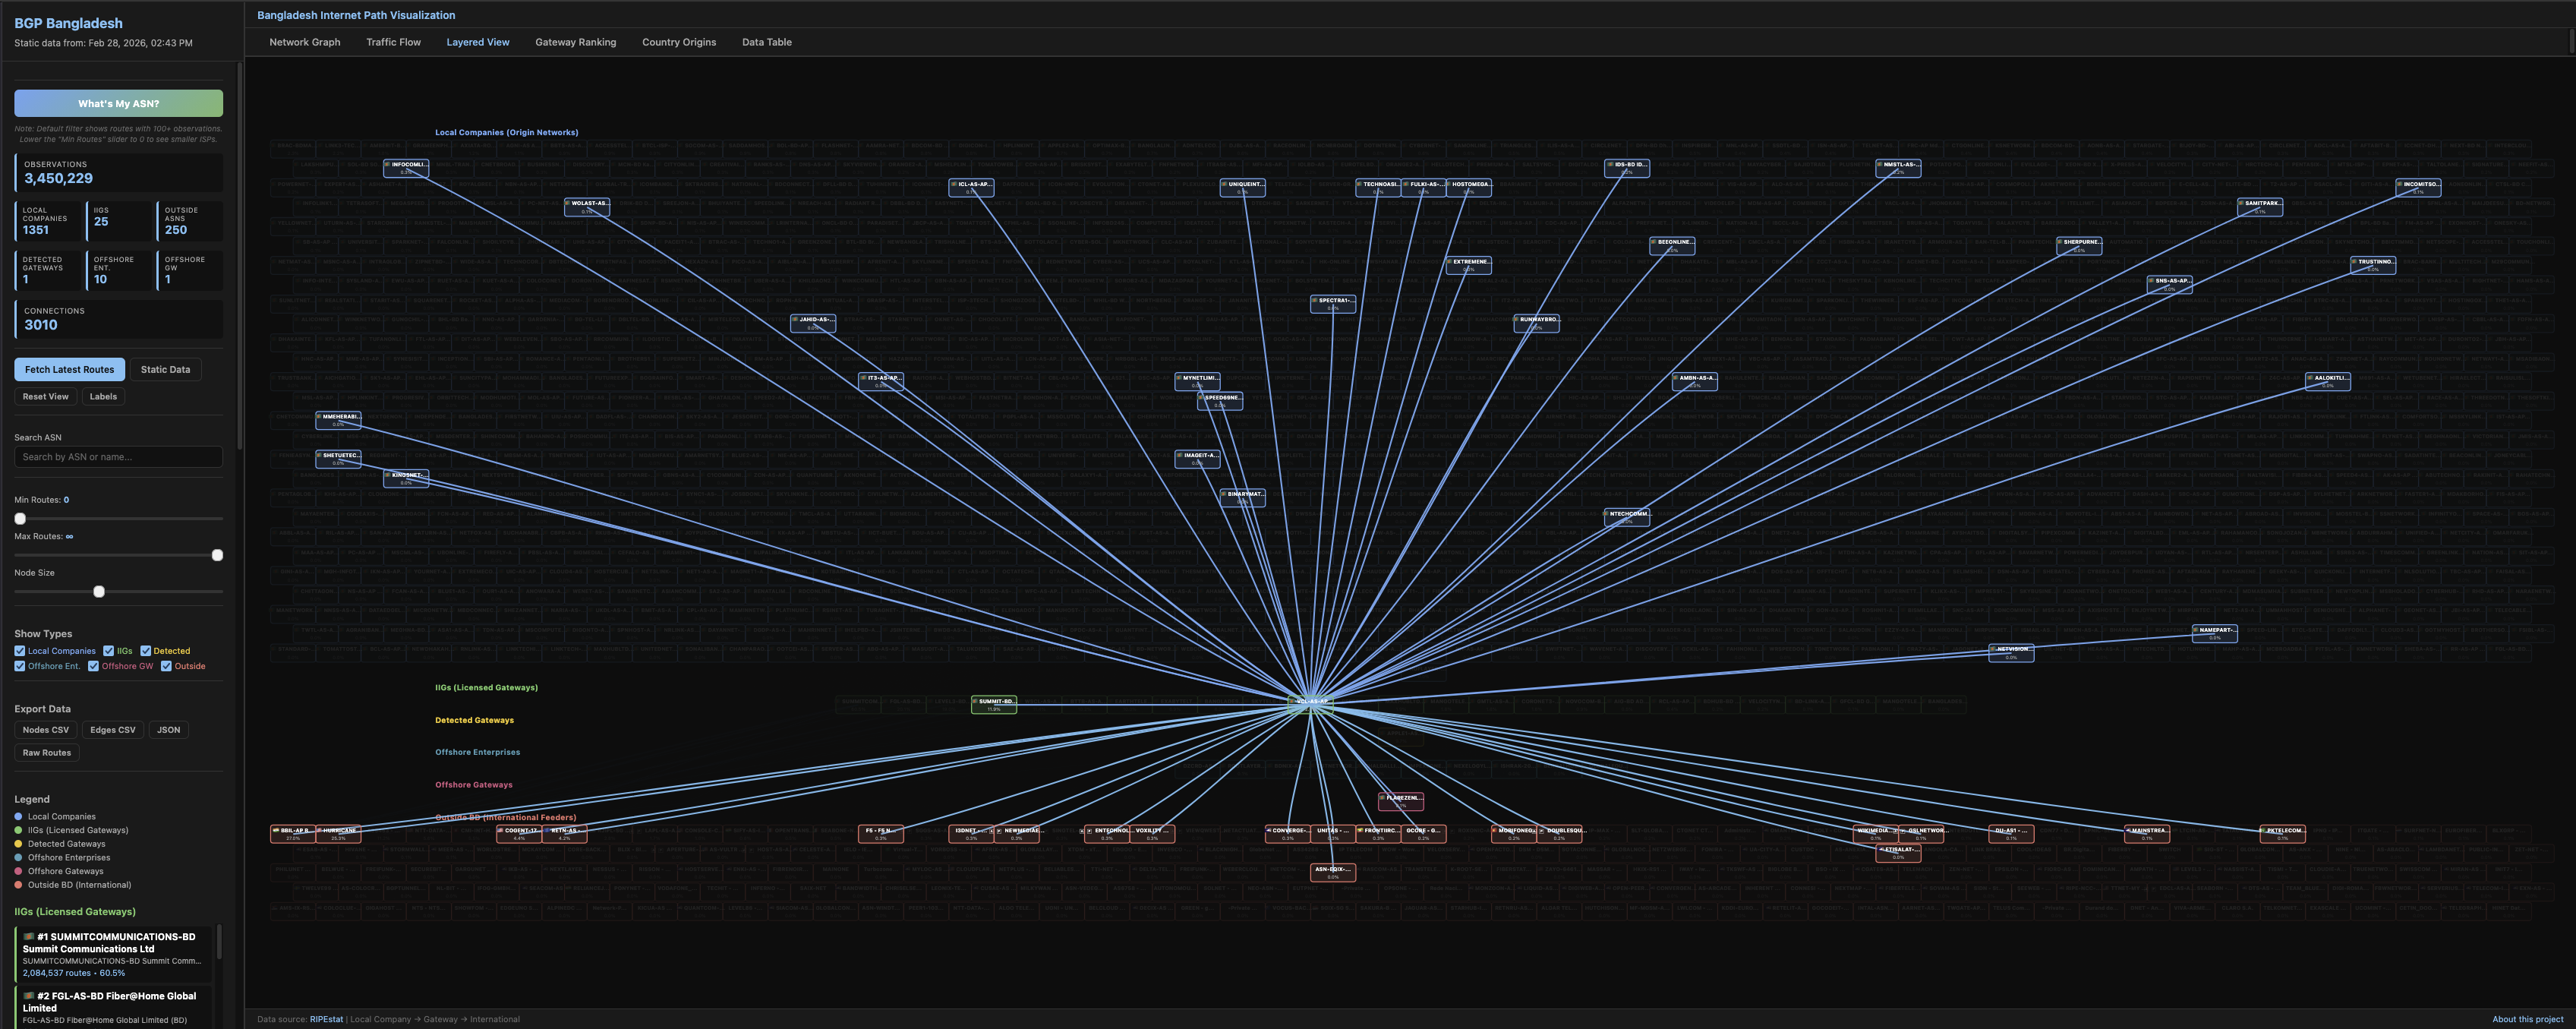Click the blue Local Companies legend dot
This screenshot has width=2576, height=1029.
(x=19, y=816)
